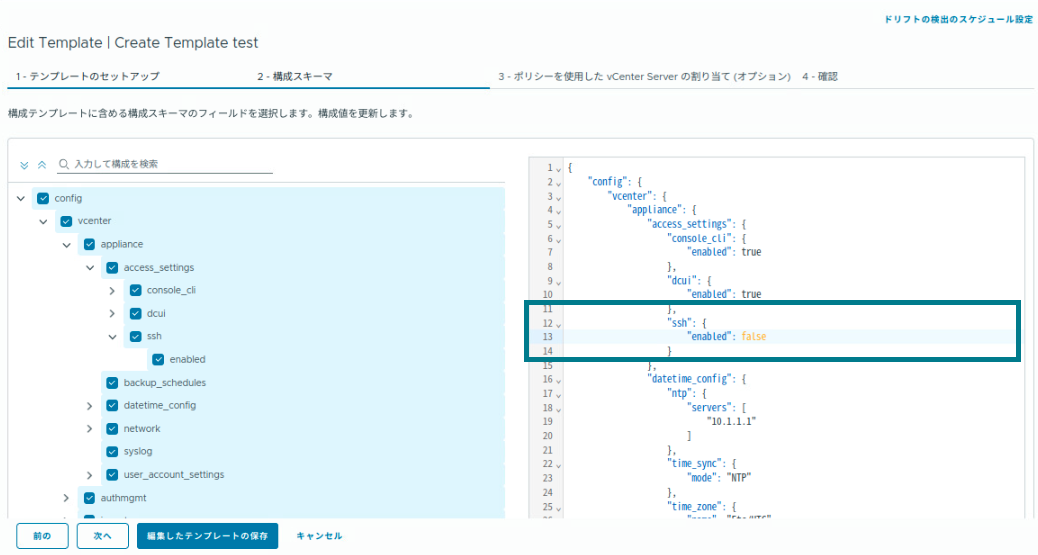Click the expand-all double chevron icon
Image resolution: width=1038 pixels, height=555 pixels.
25,164
